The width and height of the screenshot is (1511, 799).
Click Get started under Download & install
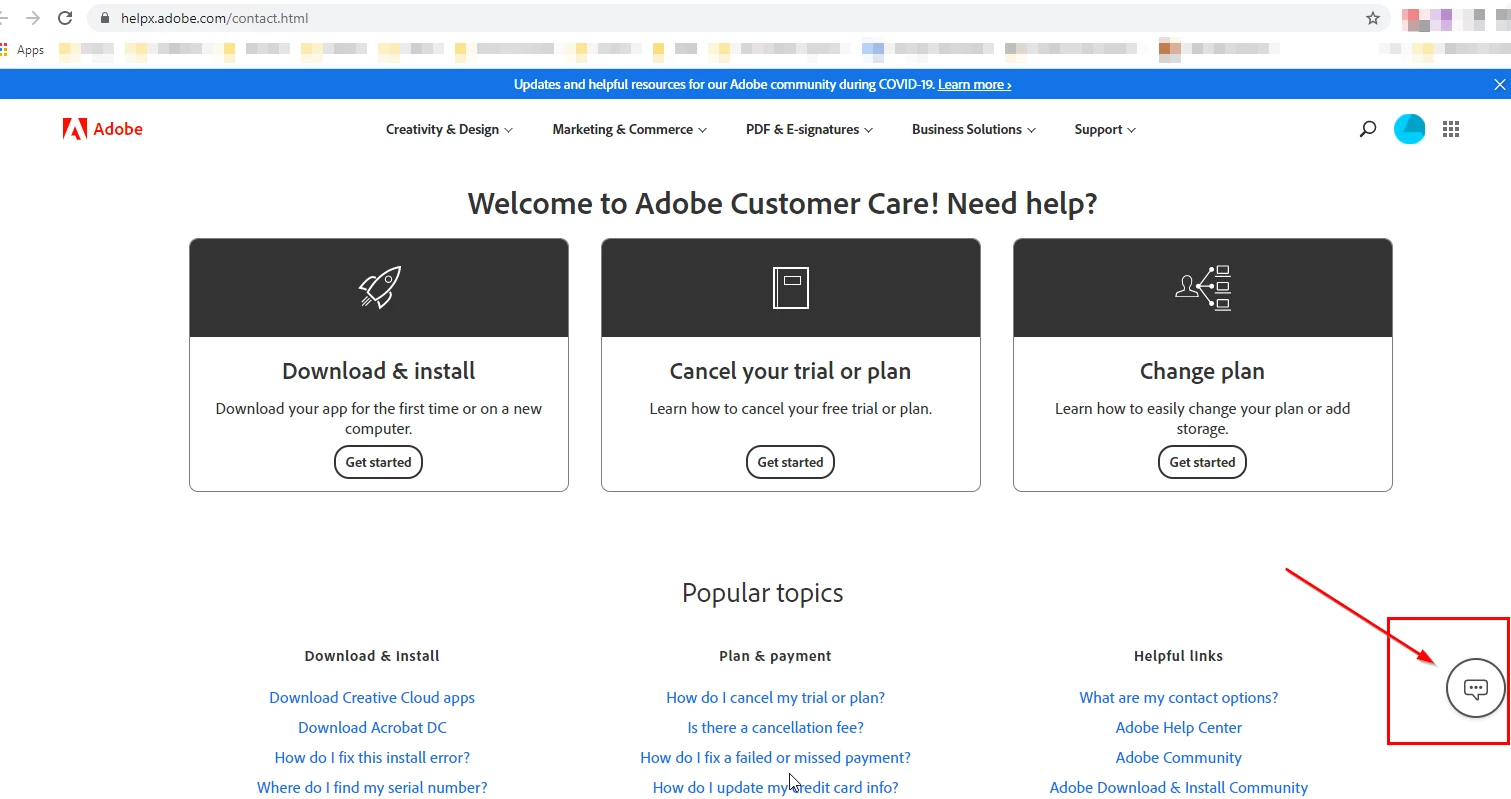pos(379,462)
